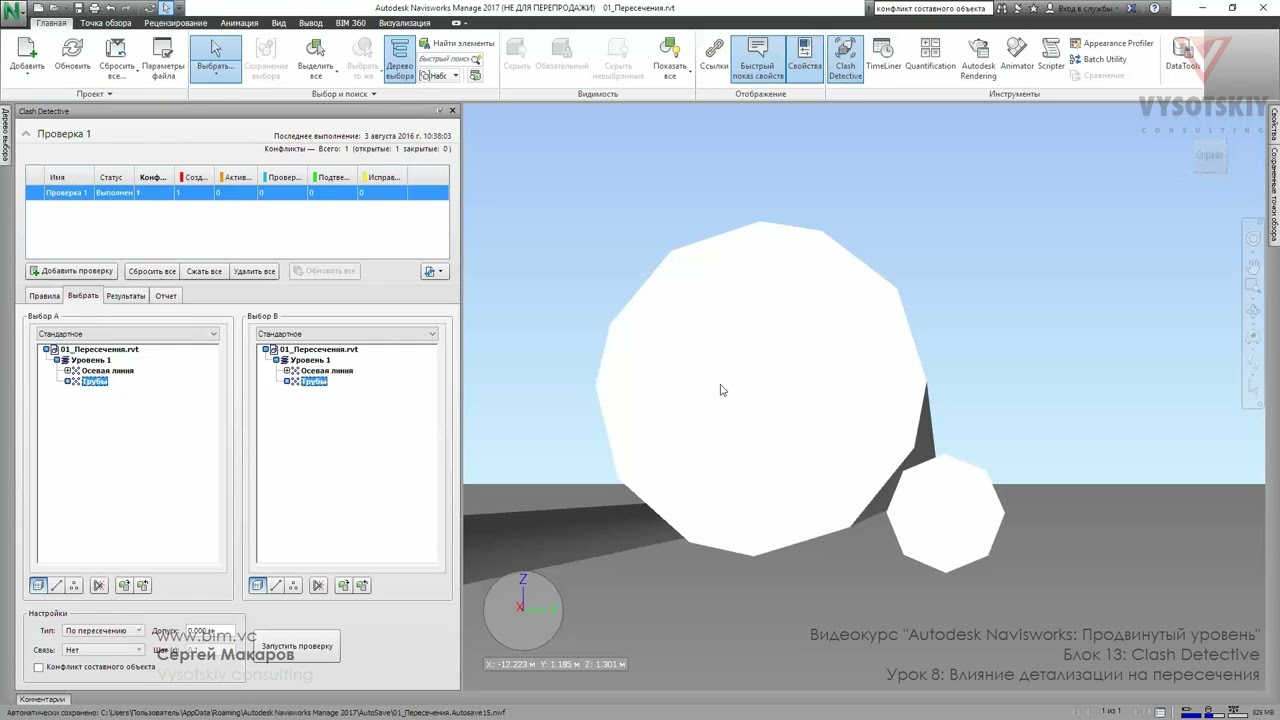Image resolution: width=1280 pixels, height=720 pixels.
Task: Enable surface geometry in Selection A
Action: [x=38, y=586]
